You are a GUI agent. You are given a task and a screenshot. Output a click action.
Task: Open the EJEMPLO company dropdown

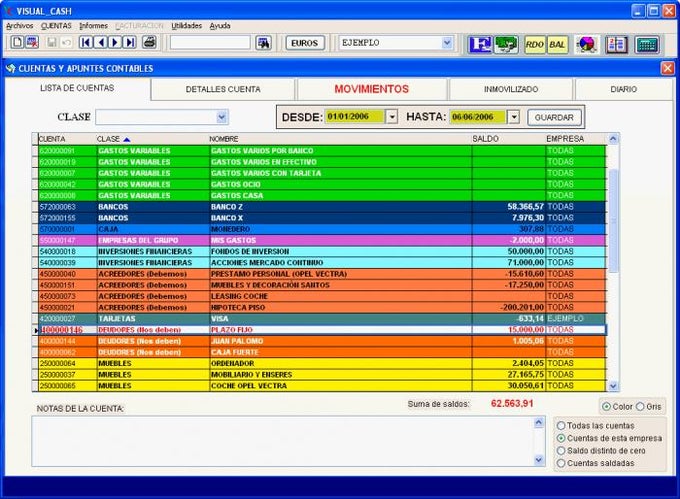tap(447, 43)
